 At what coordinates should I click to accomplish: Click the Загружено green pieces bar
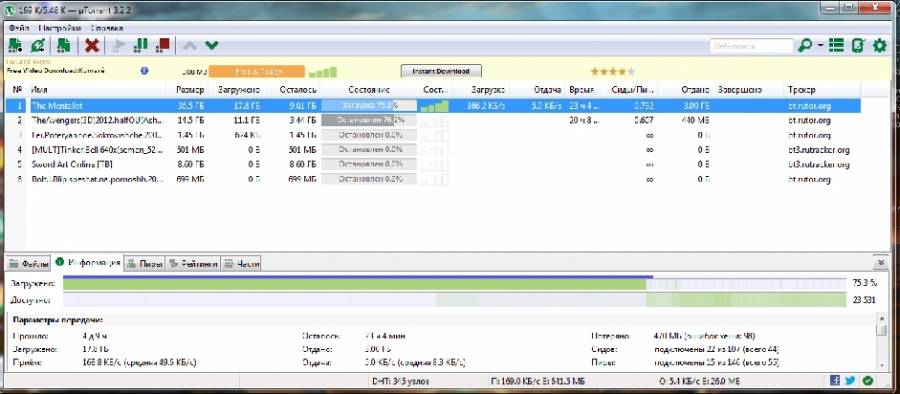[x=454, y=283]
